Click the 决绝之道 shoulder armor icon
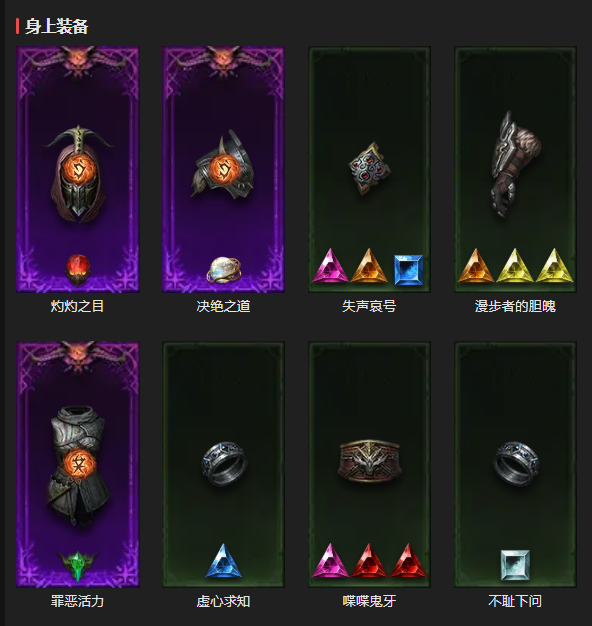 click(x=224, y=166)
